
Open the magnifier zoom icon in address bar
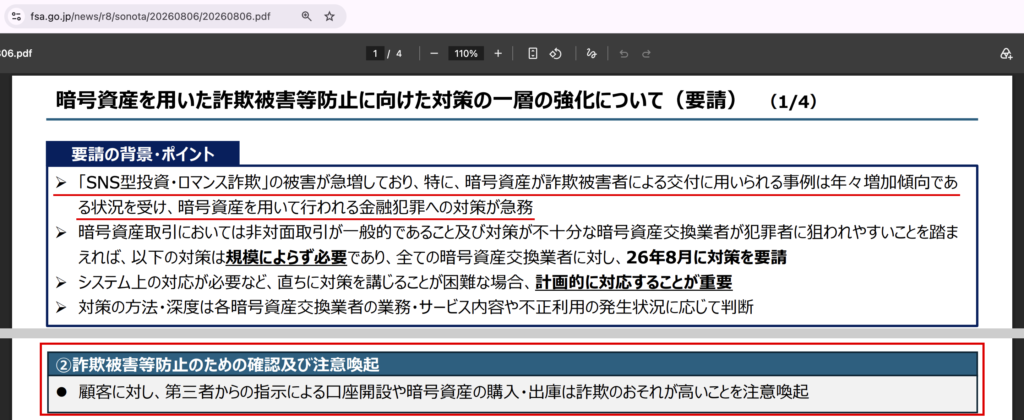pyautogui.click(x=306, y=16)
